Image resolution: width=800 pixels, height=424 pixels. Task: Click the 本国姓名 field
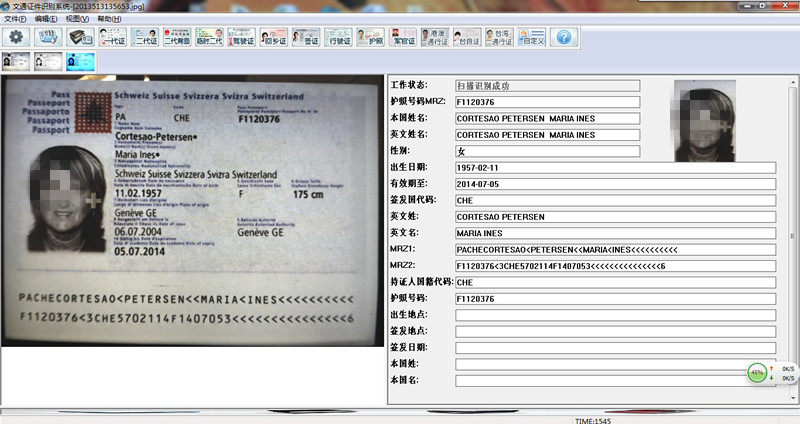[x=547, y=118]
